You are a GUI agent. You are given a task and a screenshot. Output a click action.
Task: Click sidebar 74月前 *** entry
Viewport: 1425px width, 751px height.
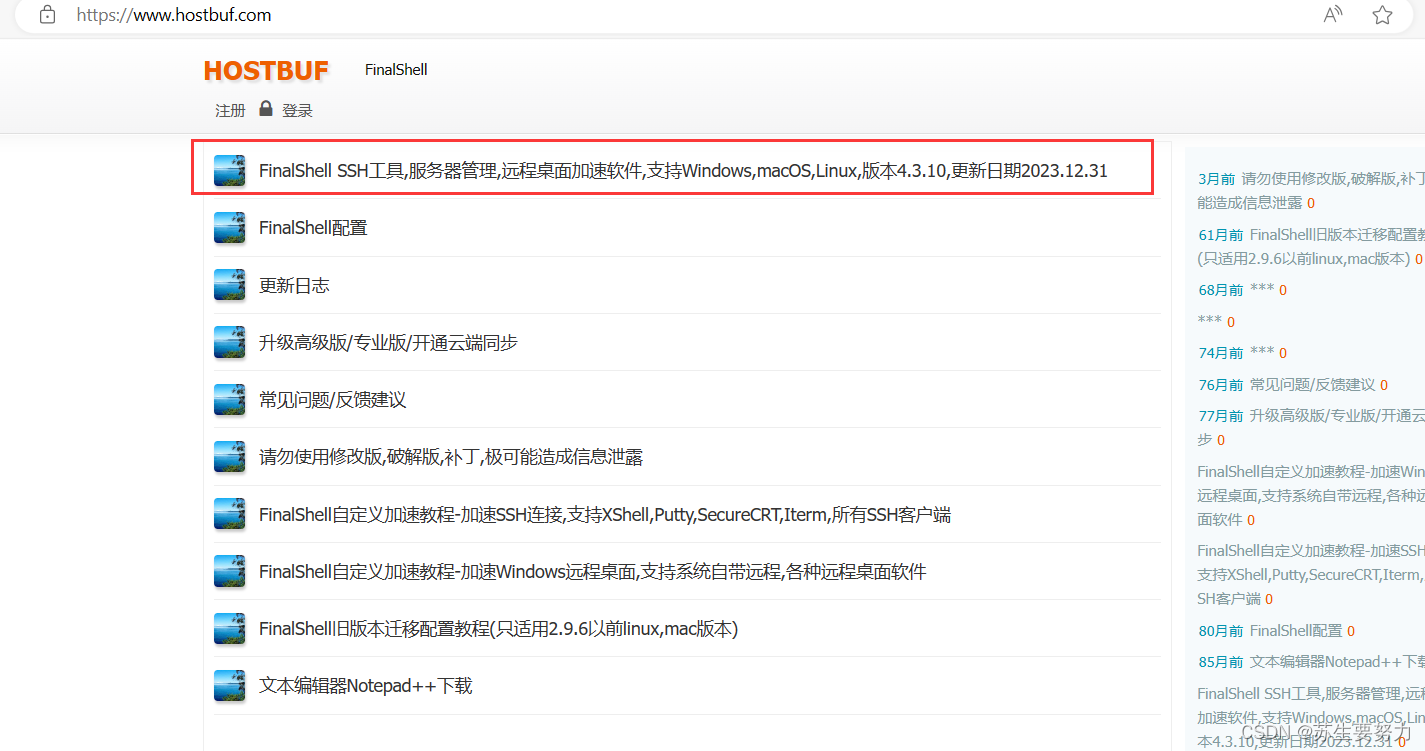tap(1243, 353)
